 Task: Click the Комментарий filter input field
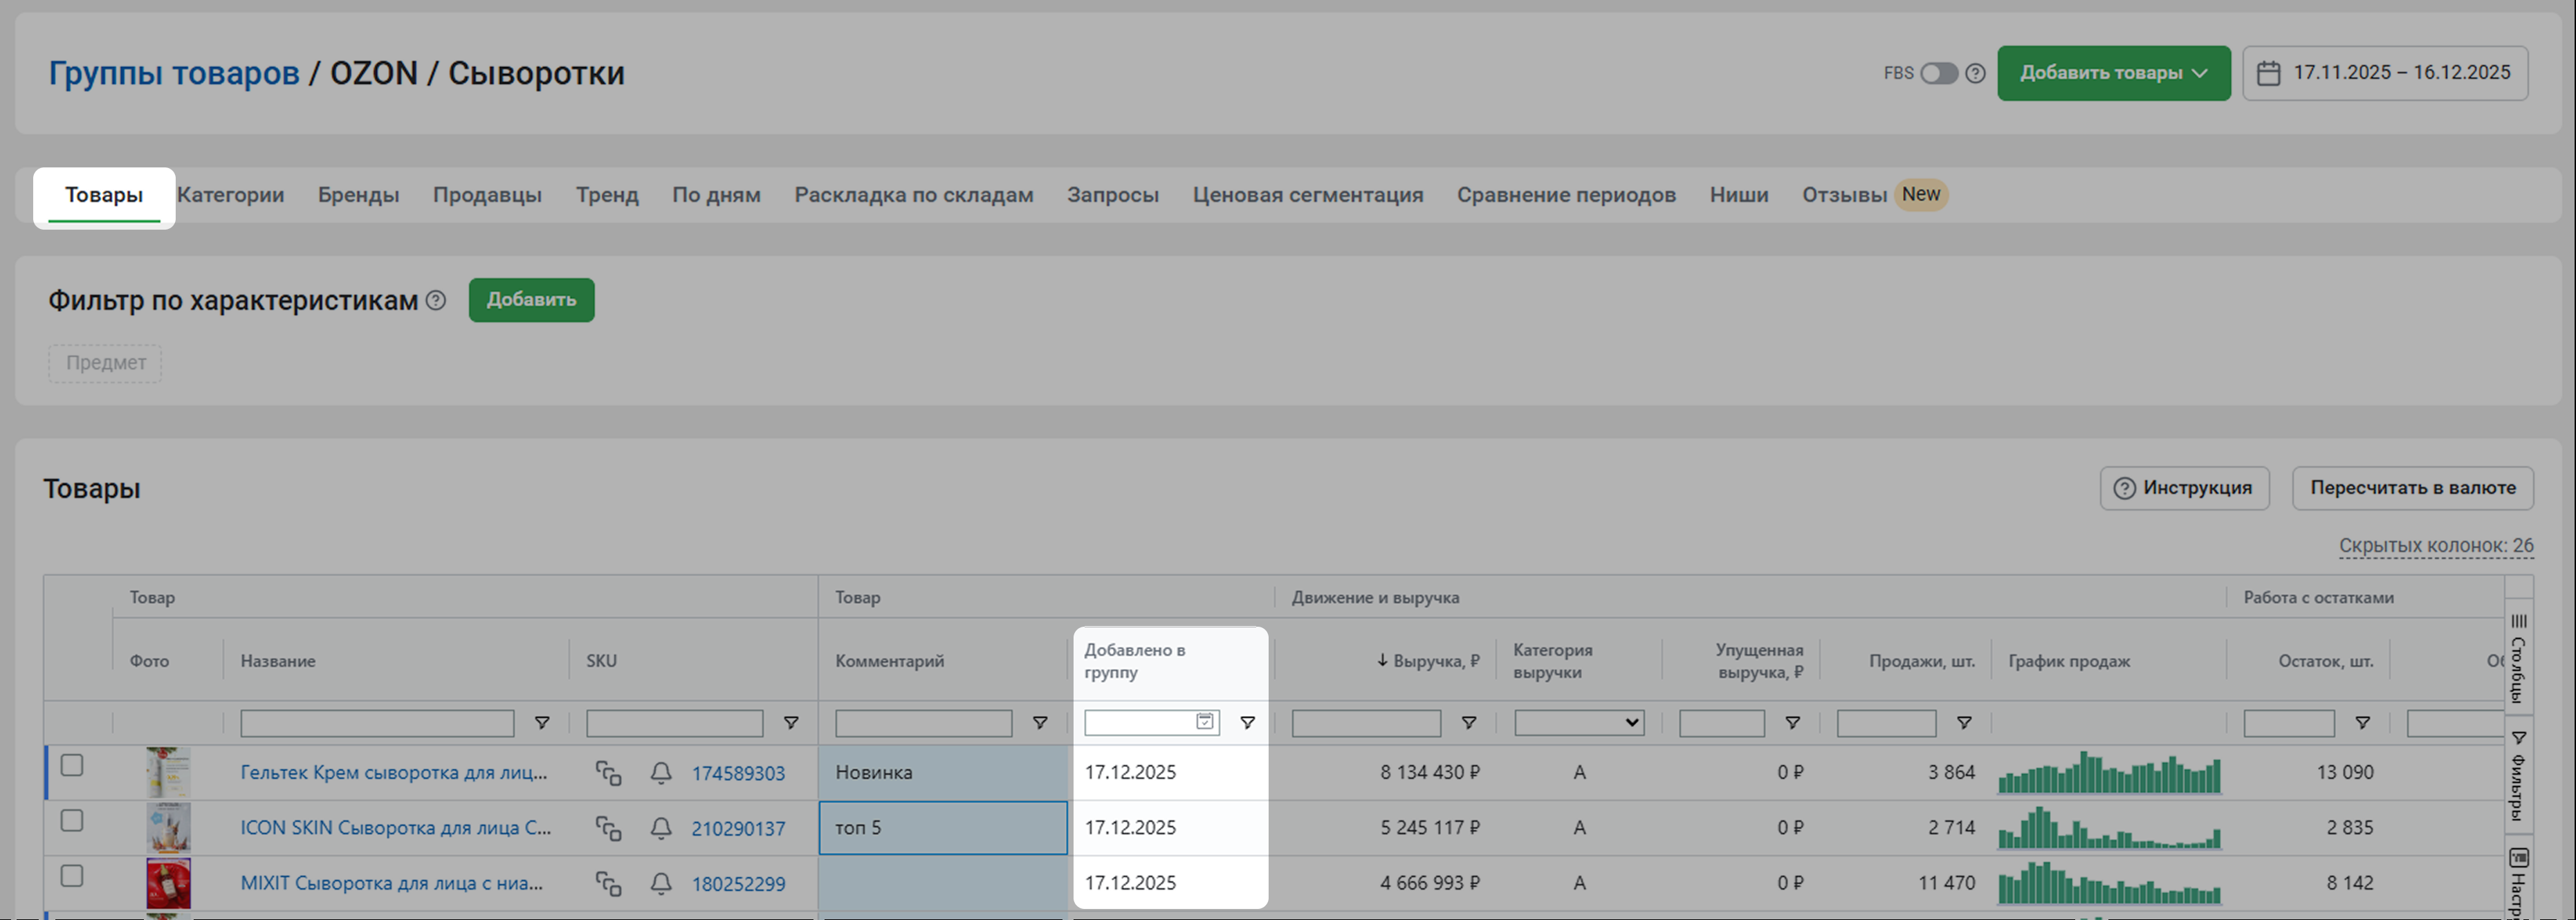coord(923,723)
